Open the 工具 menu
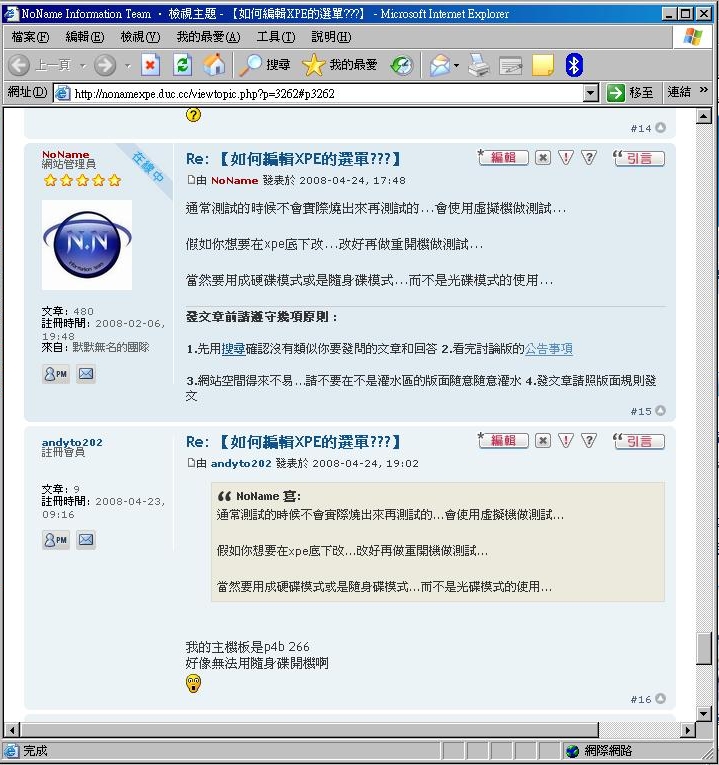 tap(275, 37)
